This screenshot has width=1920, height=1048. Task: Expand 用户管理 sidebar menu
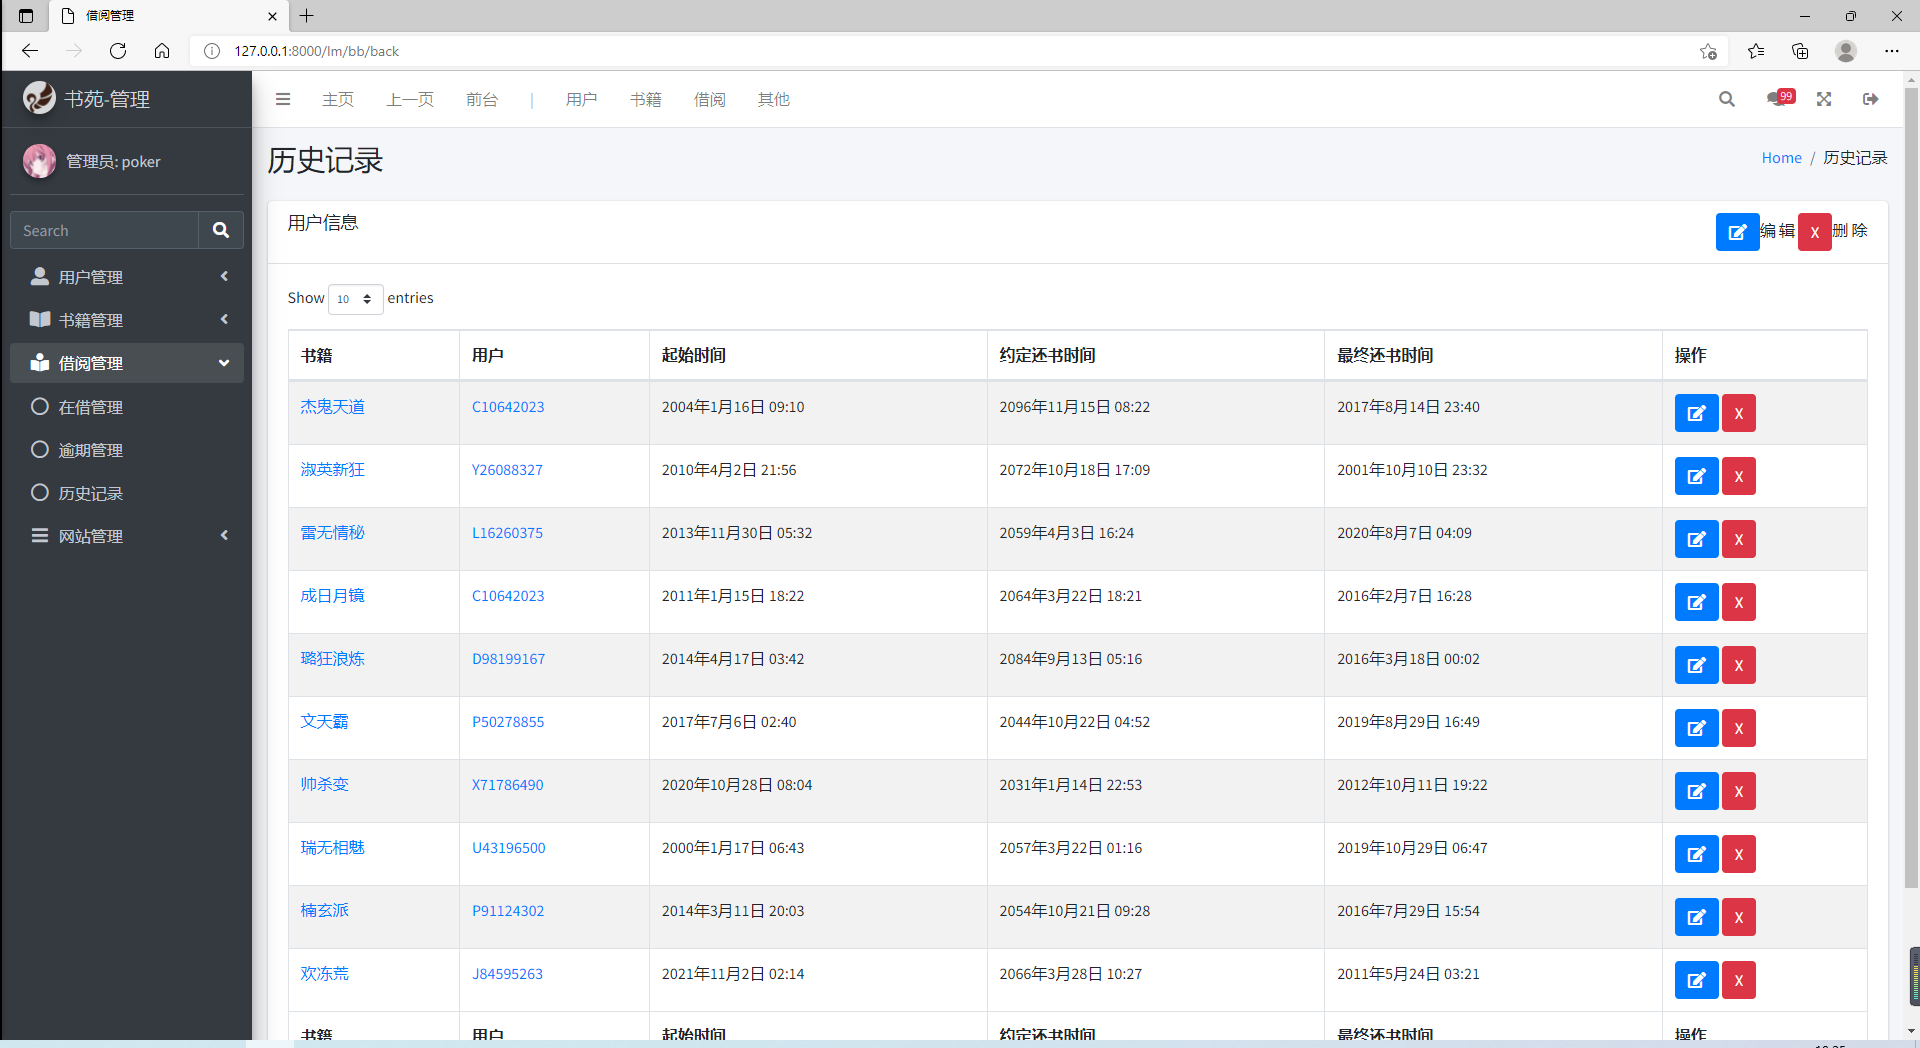point(127,277)
